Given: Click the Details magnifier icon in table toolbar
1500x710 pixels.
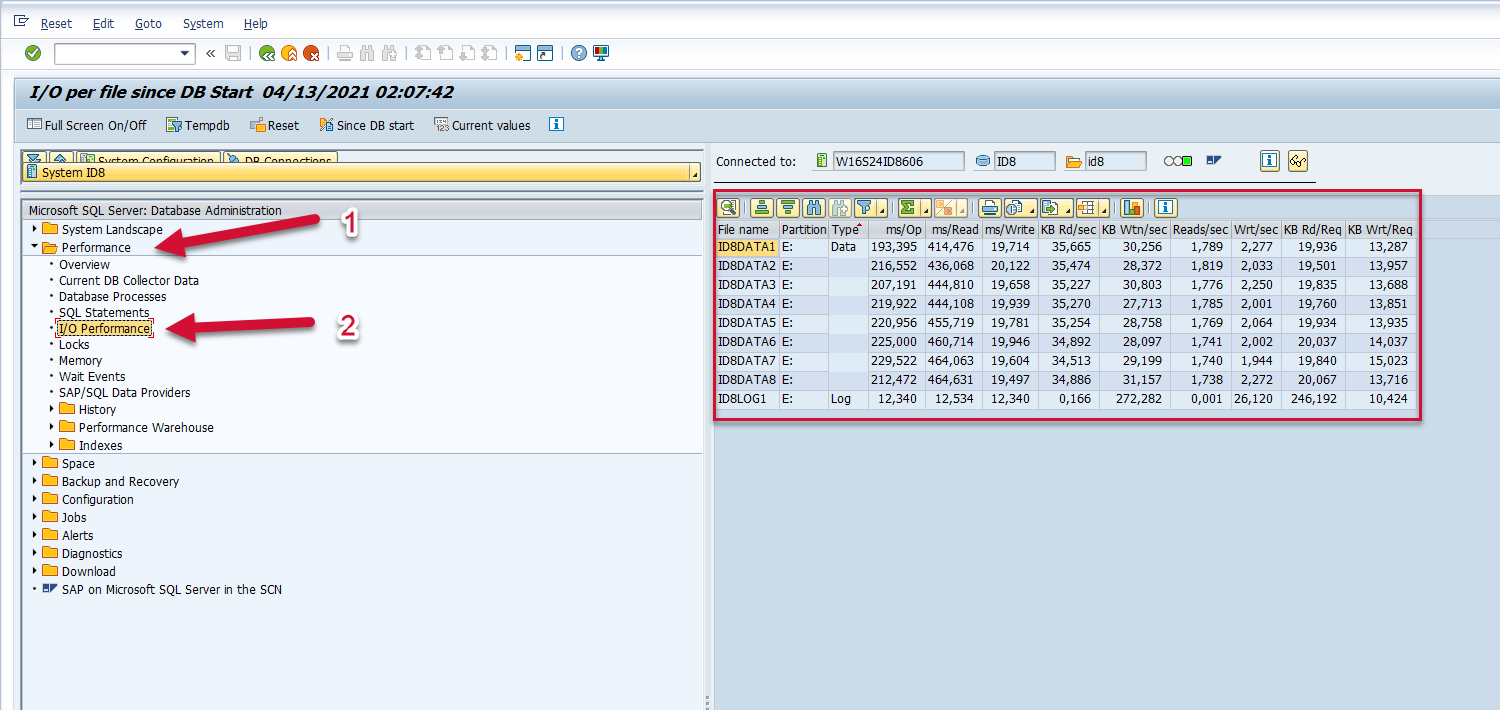Looking at the screenshot, I should point(729,208).
